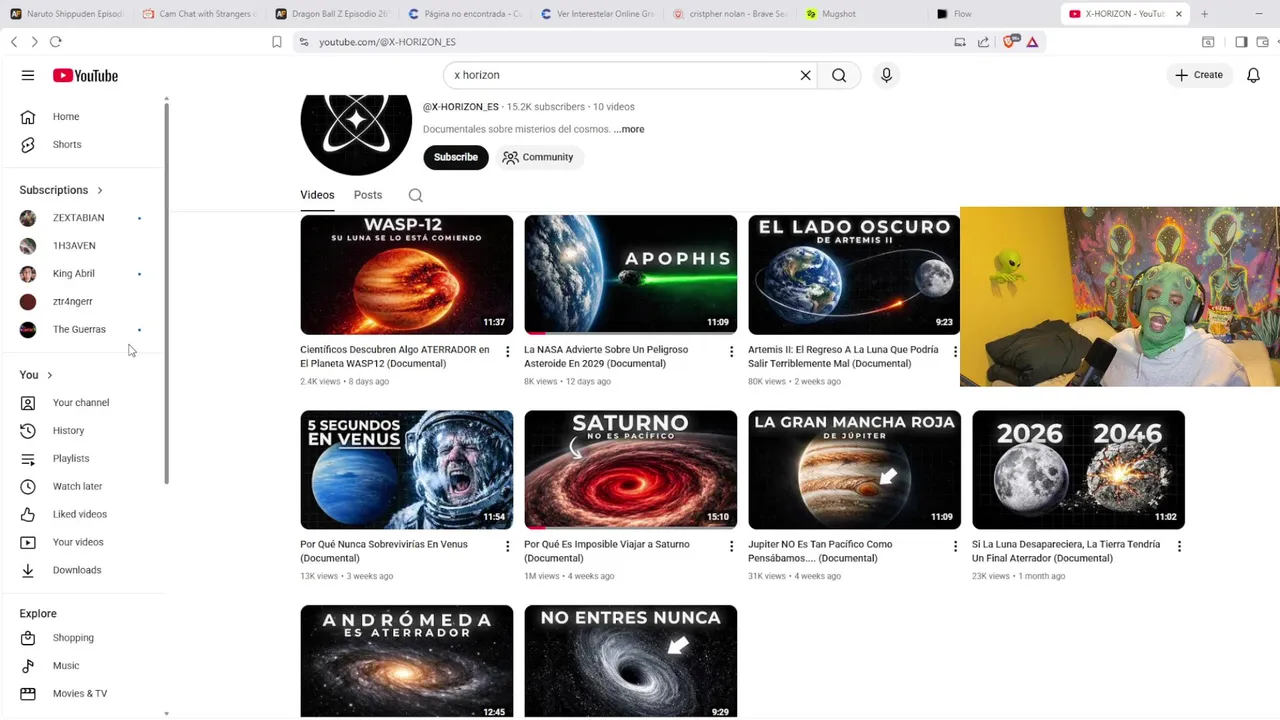The image size is (1280, 720).
Task: Open options menu for the Artemis II video
Action: click(x=955, y=352)
